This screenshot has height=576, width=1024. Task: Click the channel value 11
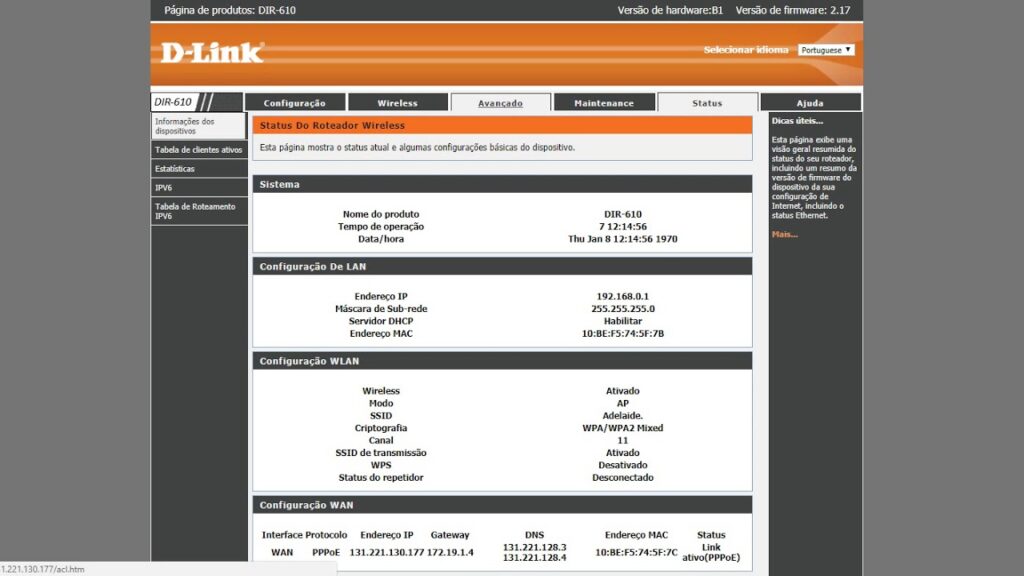click(x=622, y=441)
